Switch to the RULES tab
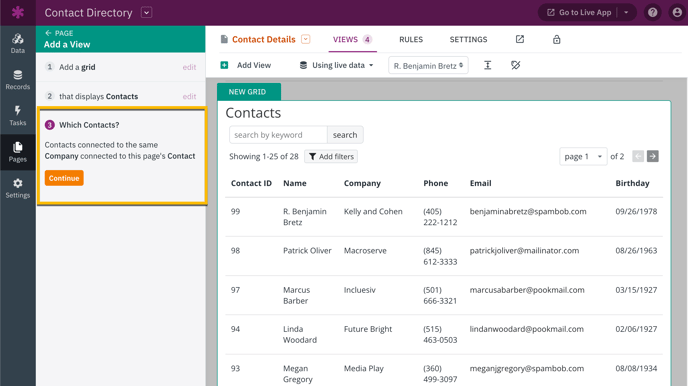688x386 pixels. pyautogui.click(x=411, y=39)
